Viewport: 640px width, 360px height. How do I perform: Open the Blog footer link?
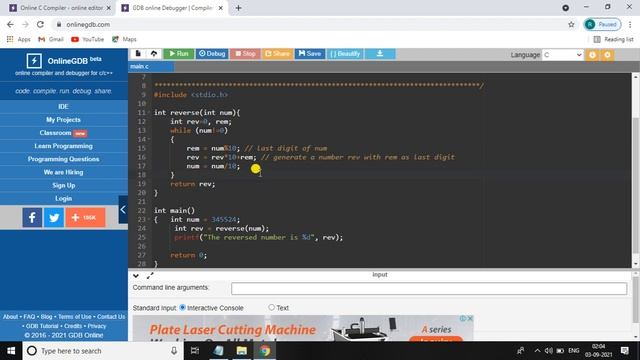point(47,317)
